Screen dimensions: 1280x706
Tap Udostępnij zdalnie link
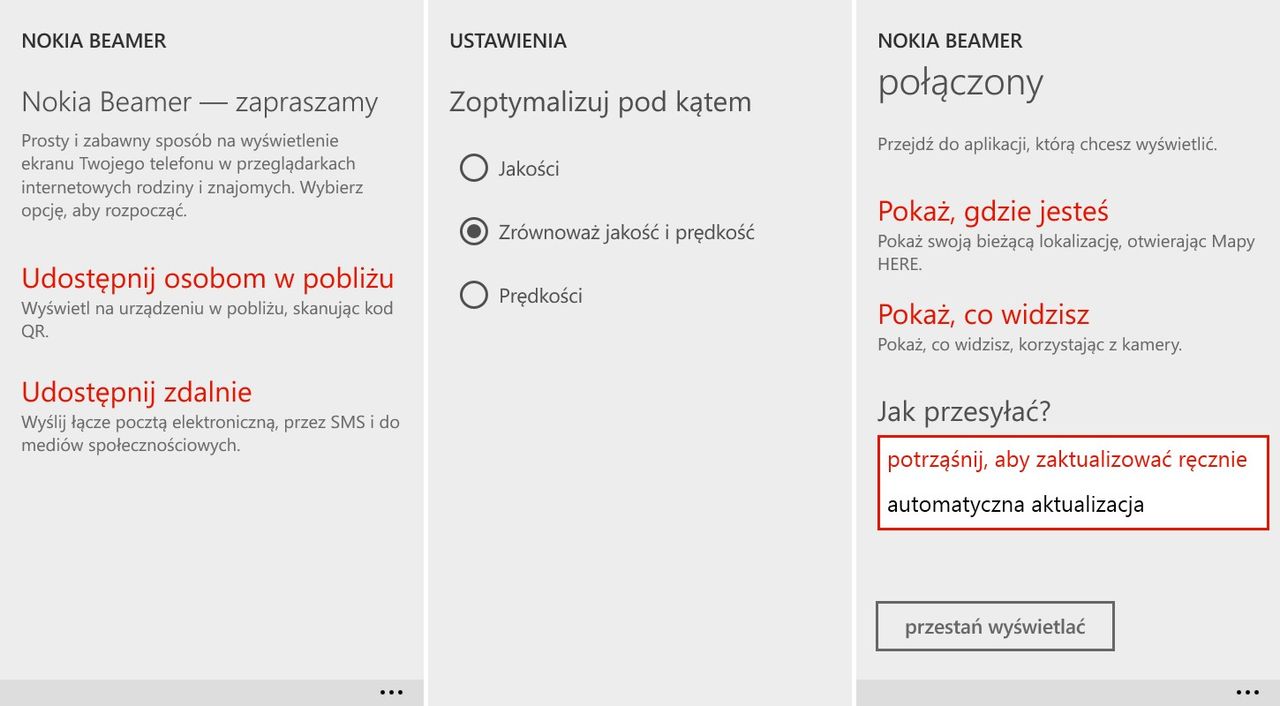tap(137, 391)
